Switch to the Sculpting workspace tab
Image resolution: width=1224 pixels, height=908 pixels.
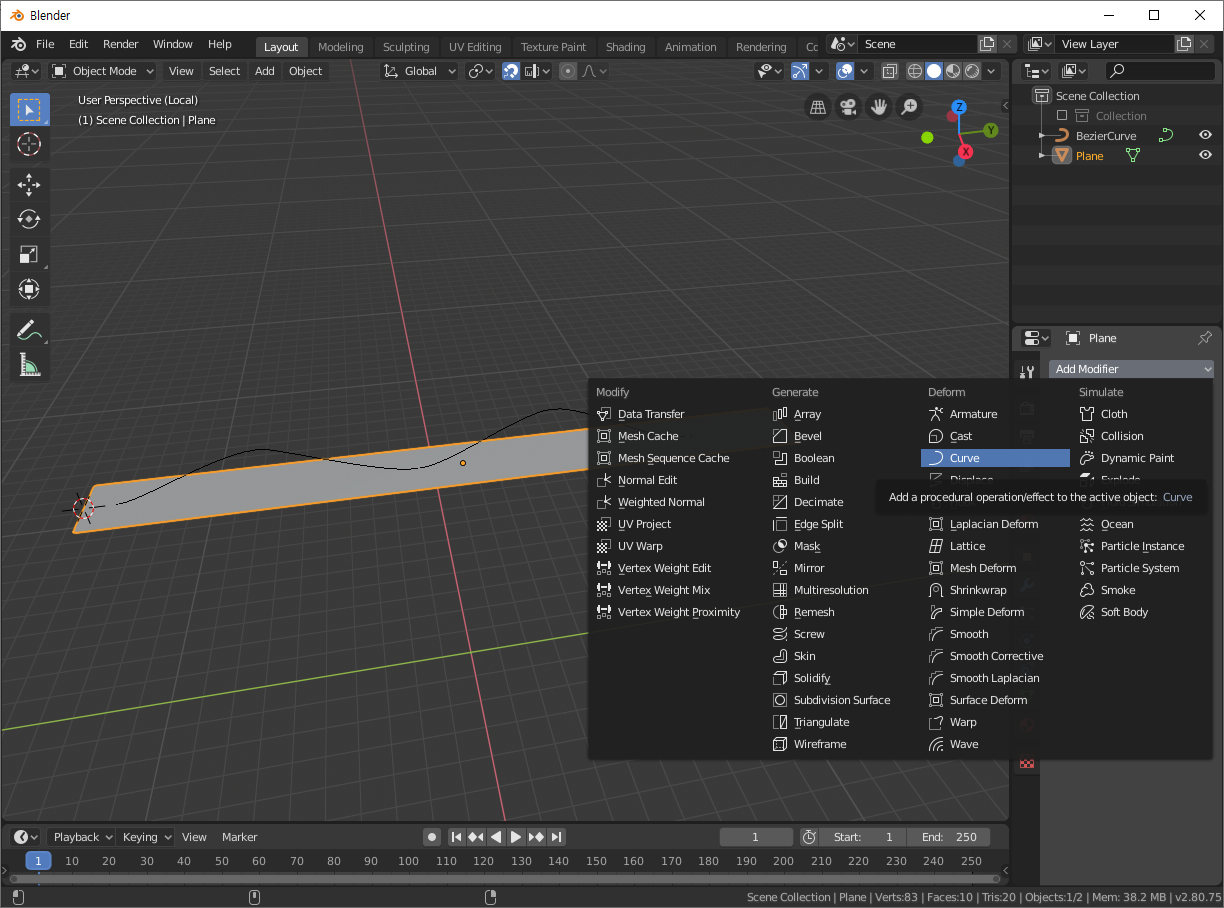click(406, 47)
